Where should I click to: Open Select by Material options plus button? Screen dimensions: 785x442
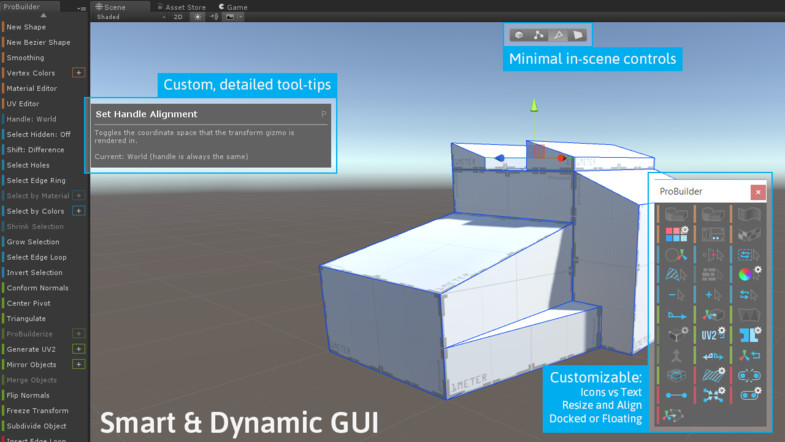click(79, 195)
